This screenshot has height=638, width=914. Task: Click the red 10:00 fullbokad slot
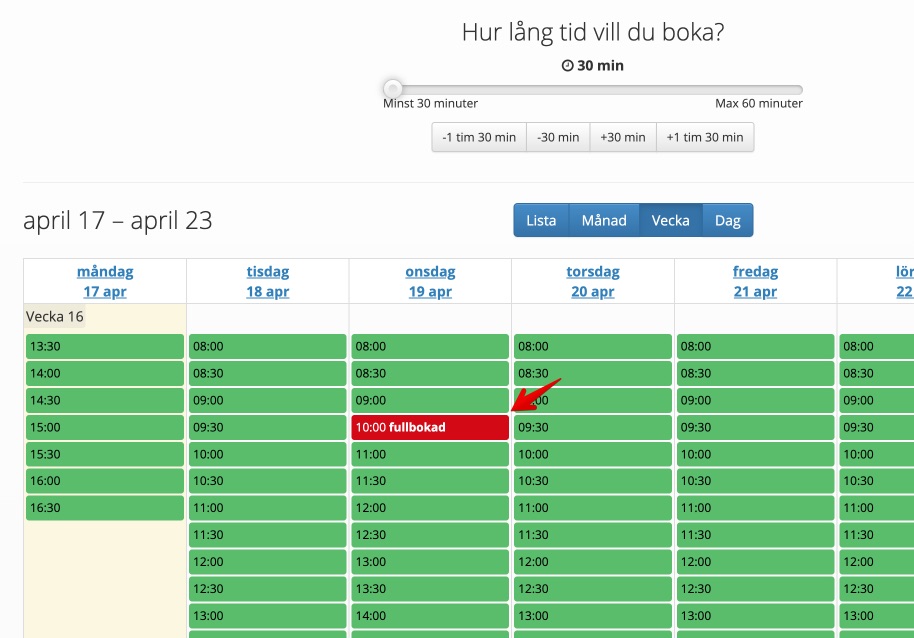pyautogui.click(x=430, y=427)
